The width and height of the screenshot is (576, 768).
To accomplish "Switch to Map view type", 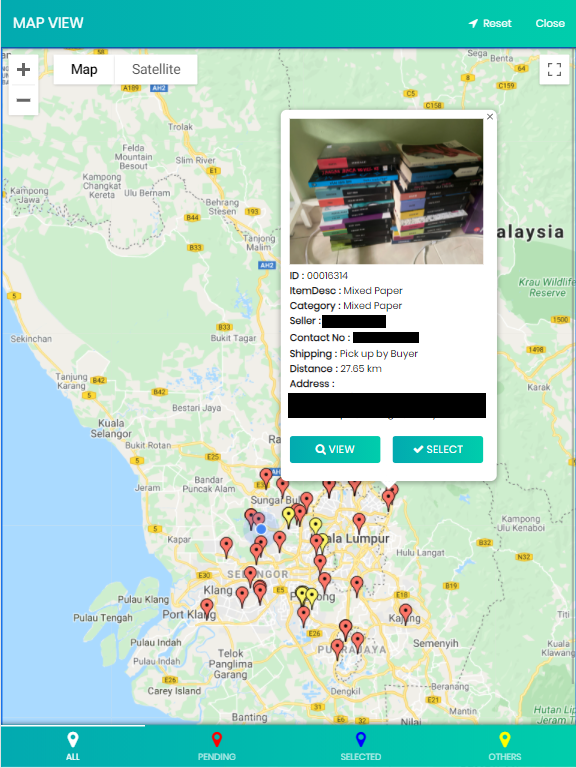I will point(84,70).
